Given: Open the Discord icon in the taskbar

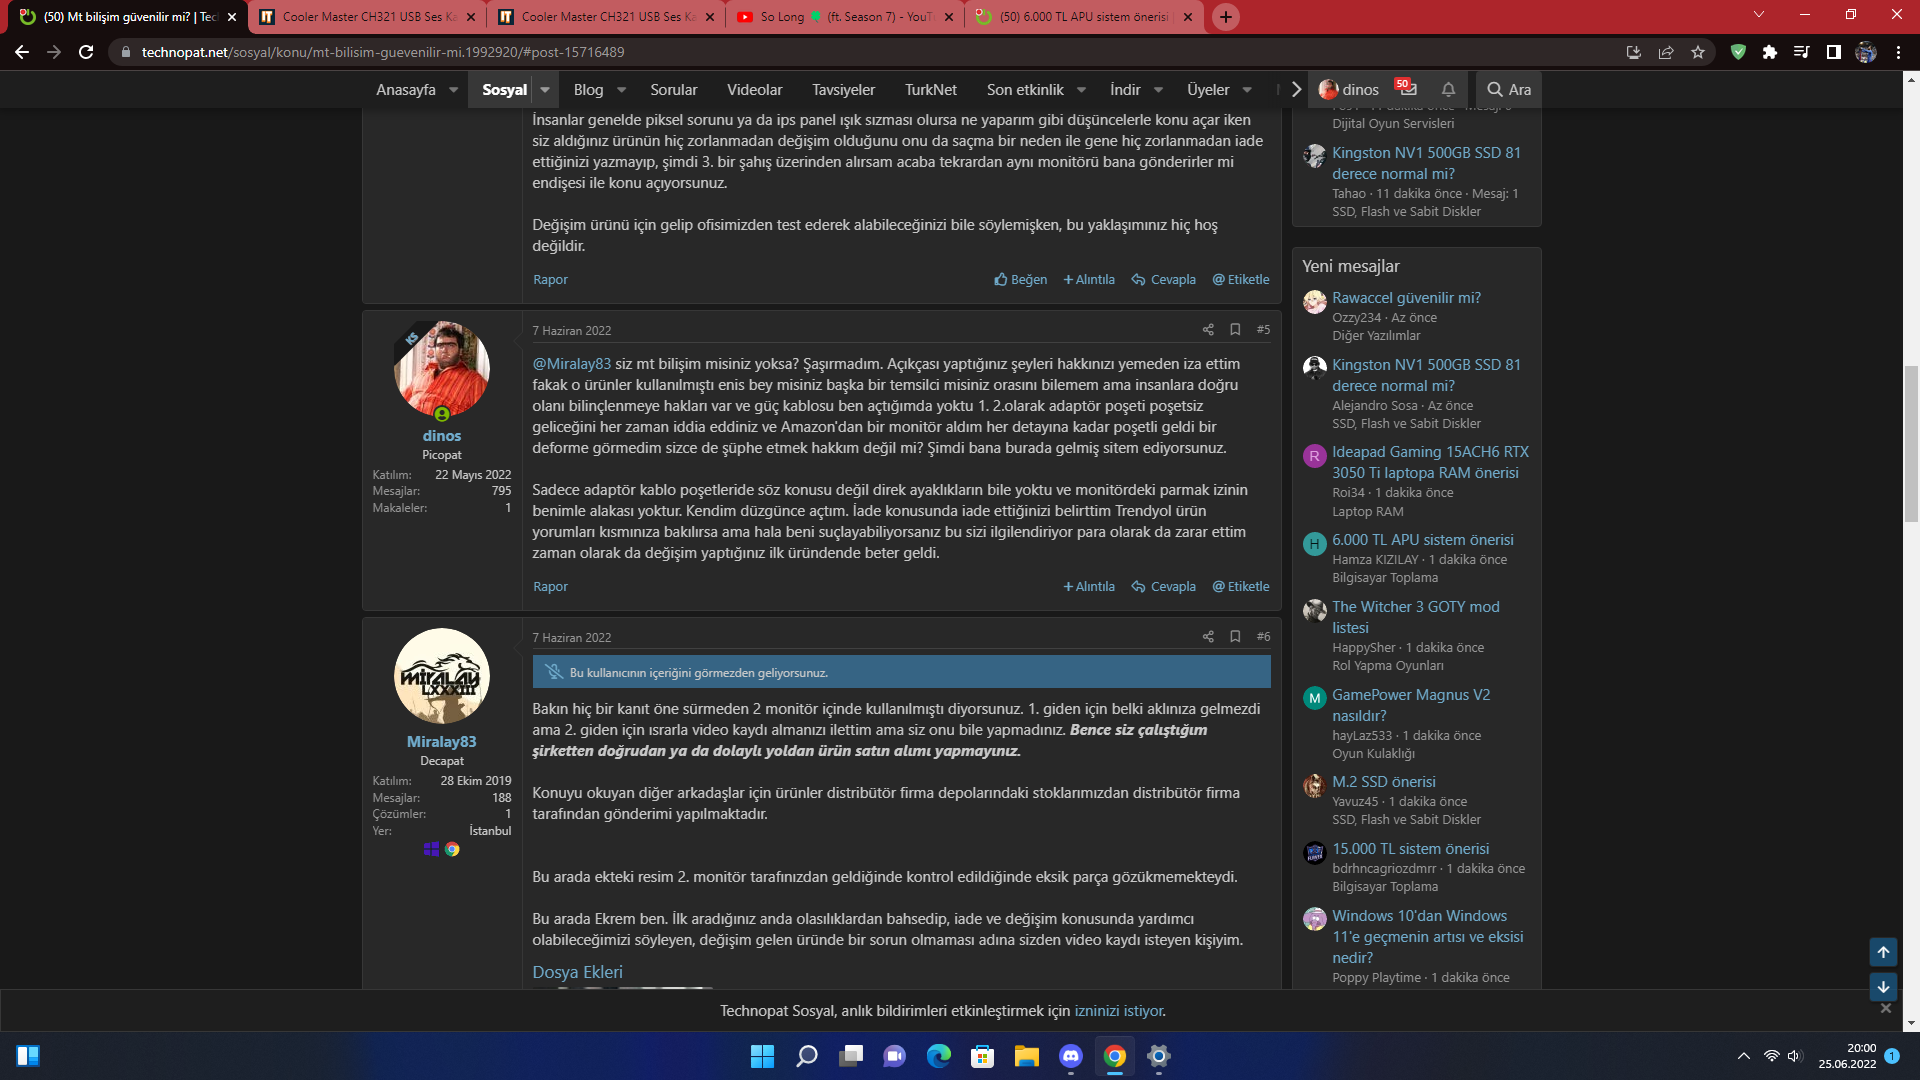Looking at the screenshot, I should [1071, 1056].
